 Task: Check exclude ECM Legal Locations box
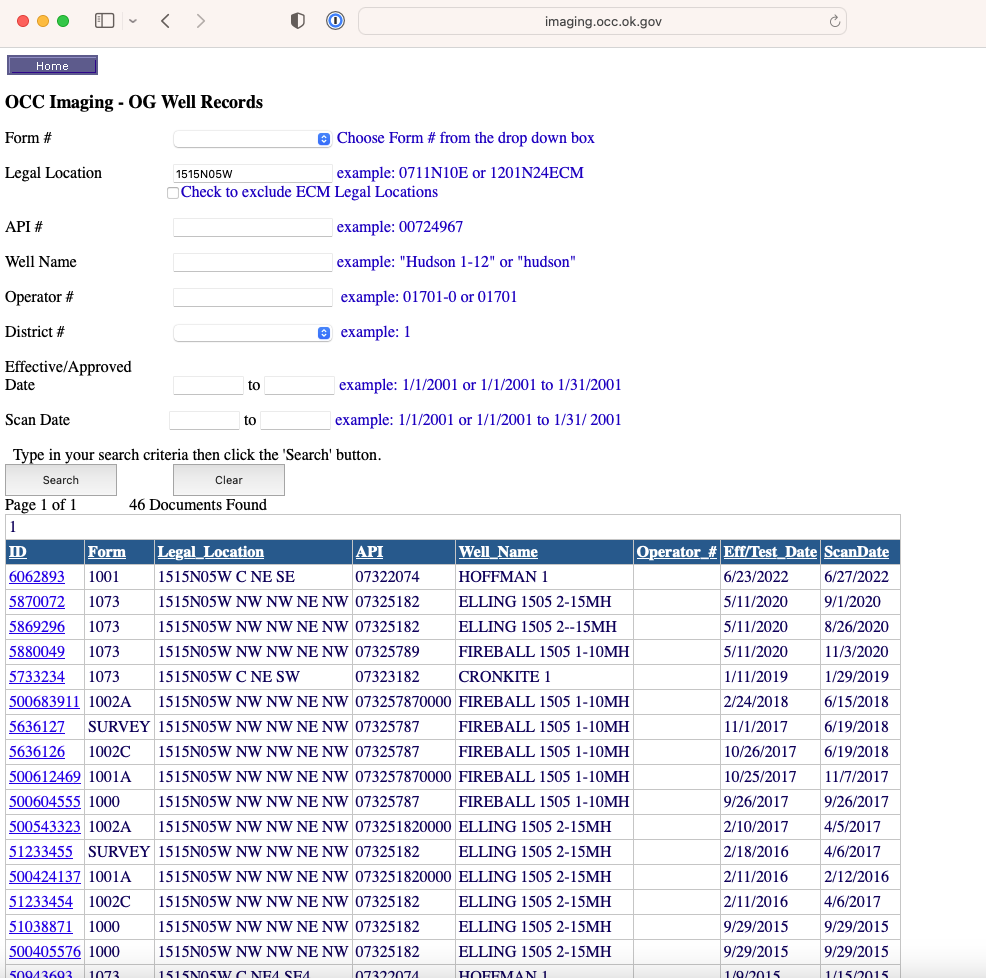[x=172, y=193]
